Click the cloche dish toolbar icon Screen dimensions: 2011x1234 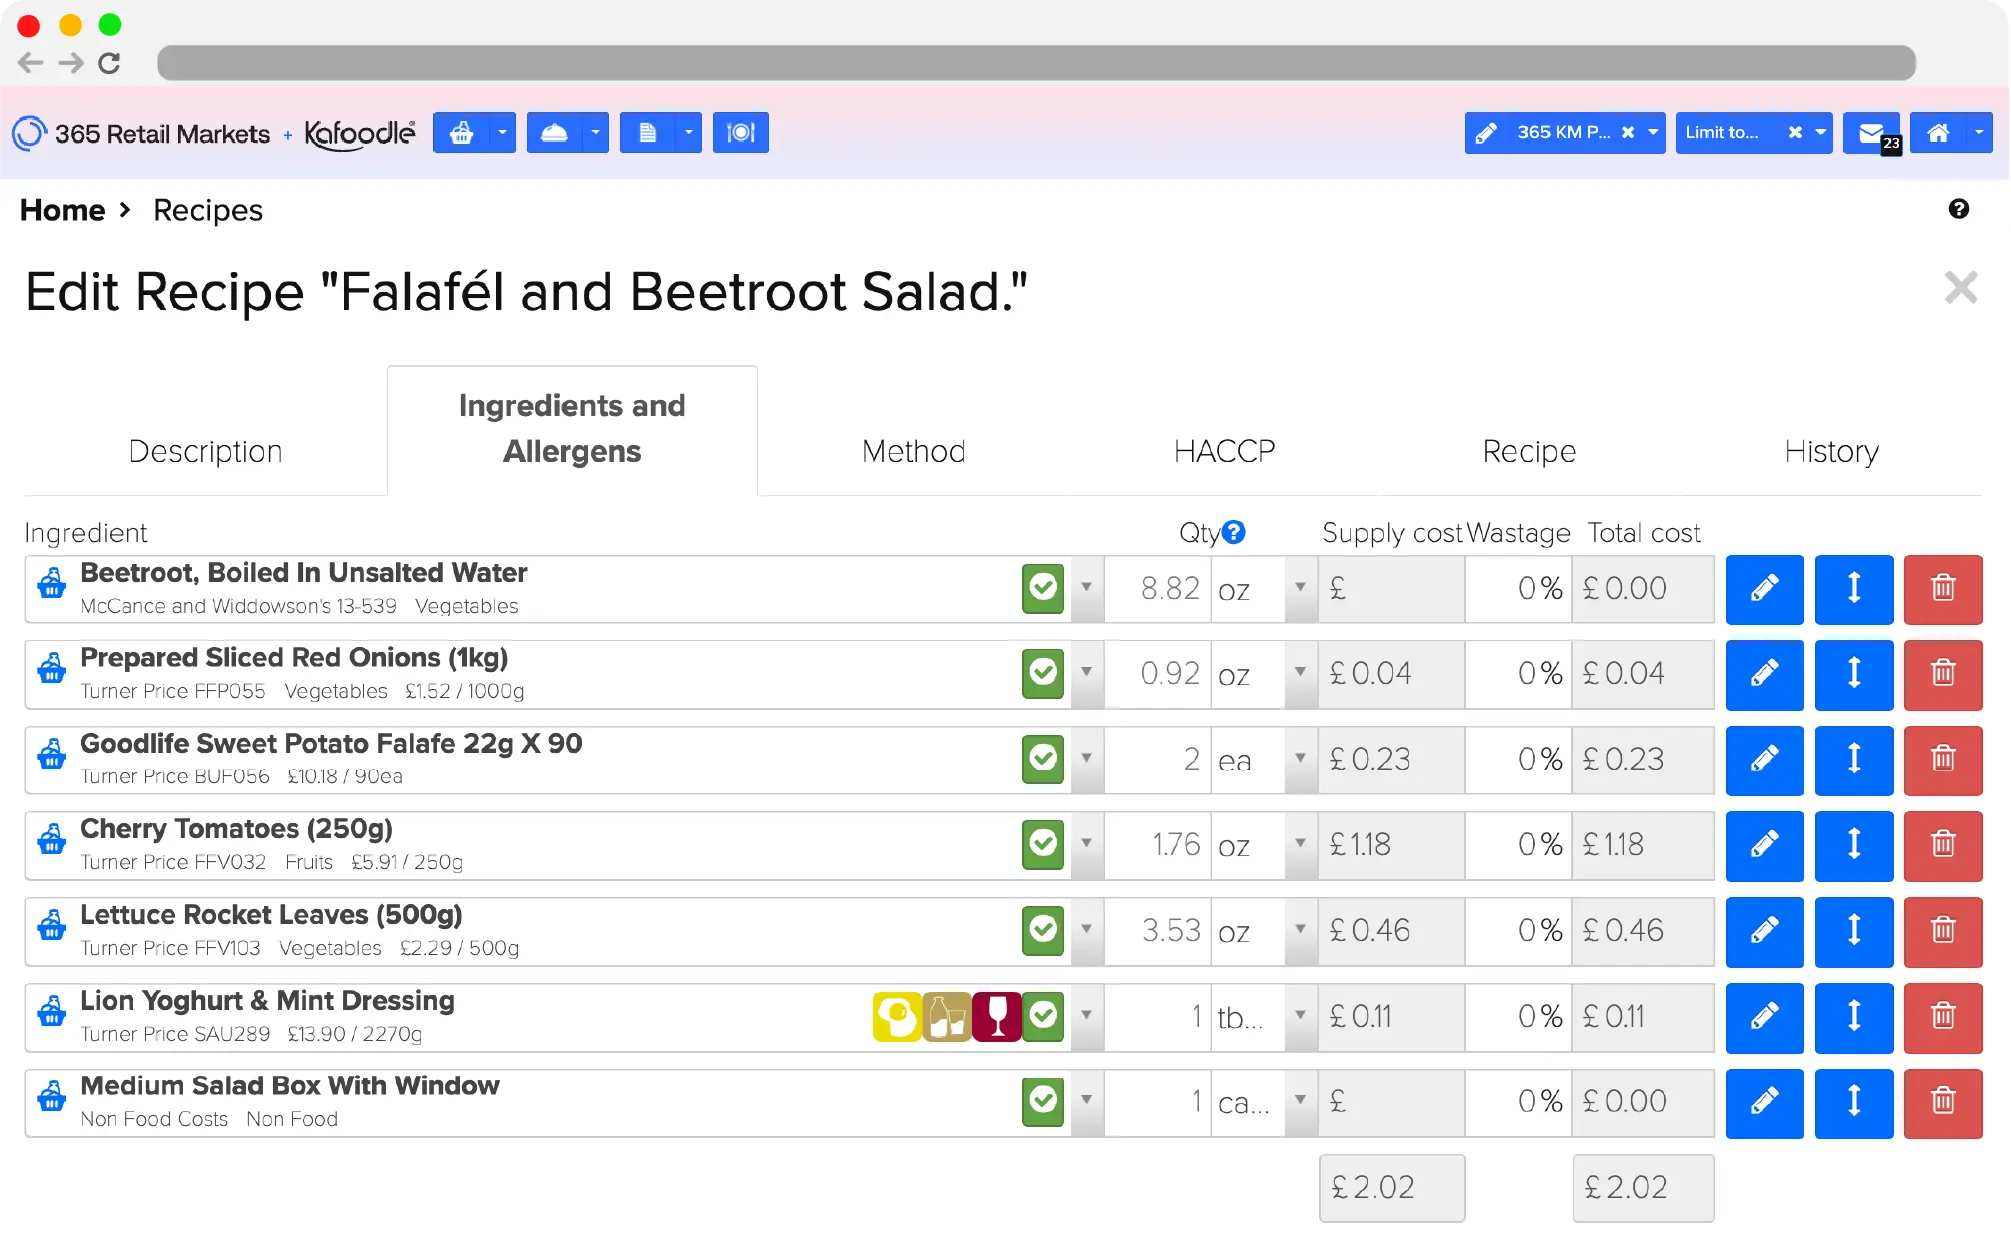[x=554, y=132]
